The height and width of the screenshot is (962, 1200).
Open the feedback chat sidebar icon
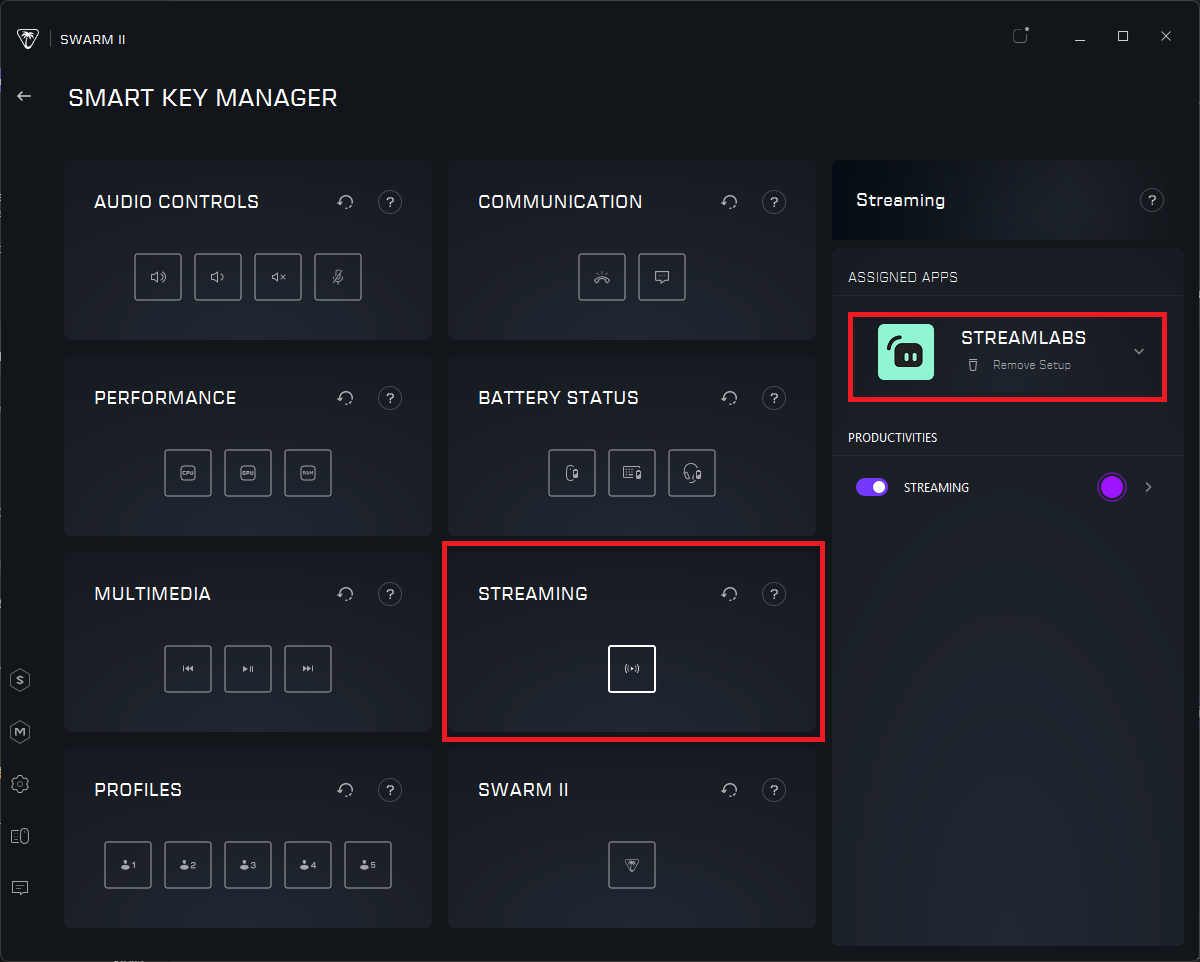pyautogui.click(x=20, y=887)
